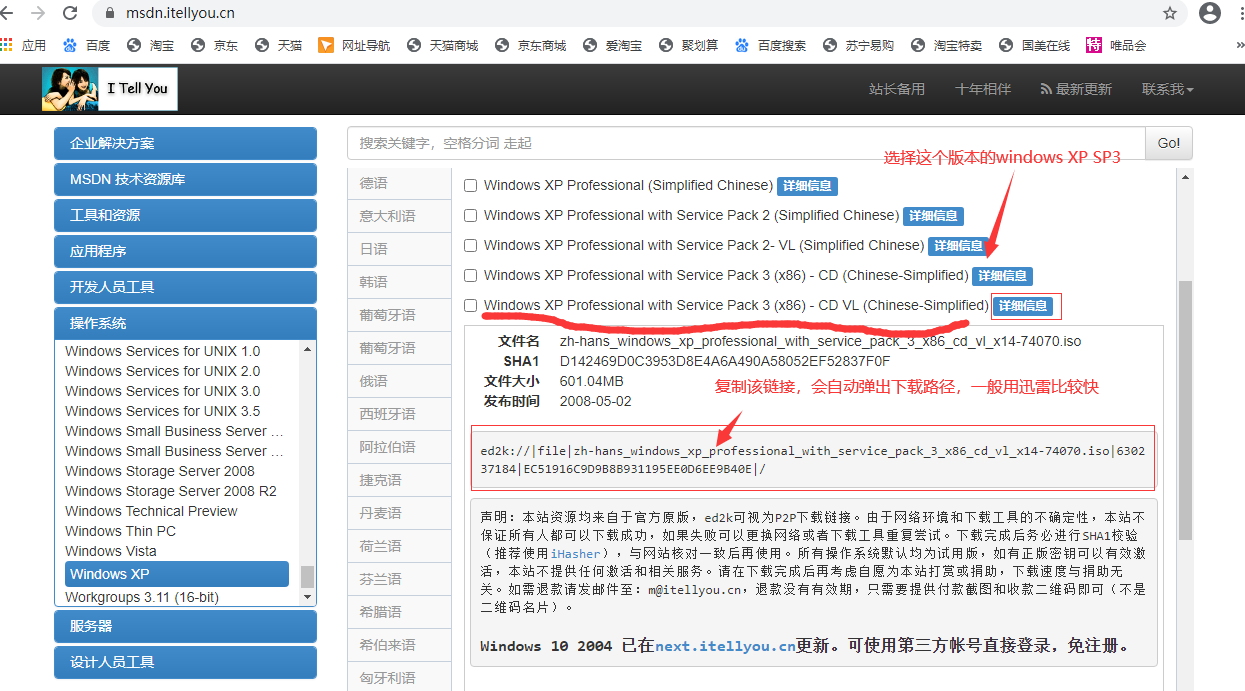Select Windows Thin PC in the list
The image size is (1245, 691).
click(x=120, y=531)
